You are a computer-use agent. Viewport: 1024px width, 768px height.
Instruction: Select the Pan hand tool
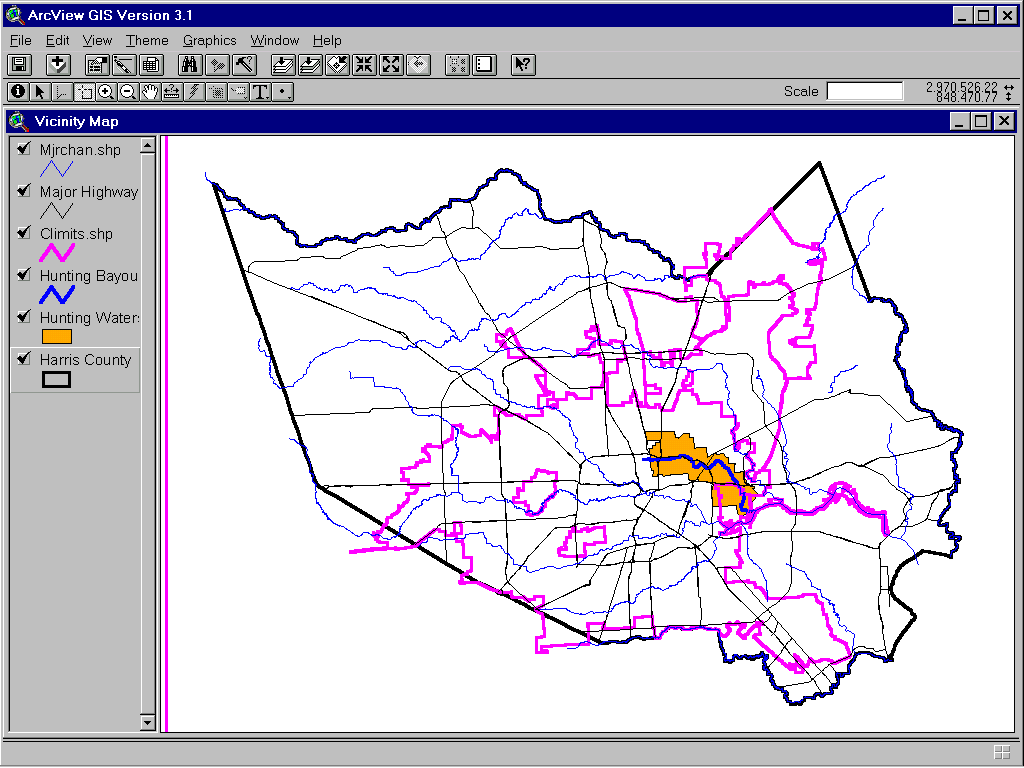point(150,92)
